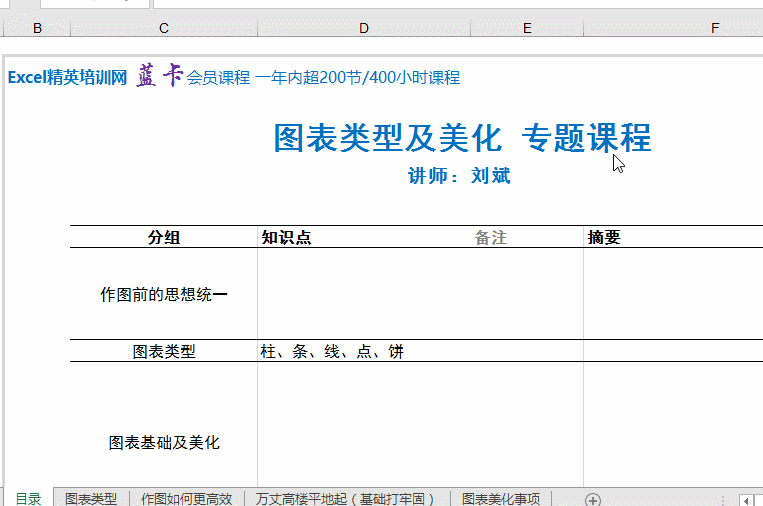This screenshot has width=763, height=506.
Task: Click the new sheet plus button
Action: tap(592, 499)
